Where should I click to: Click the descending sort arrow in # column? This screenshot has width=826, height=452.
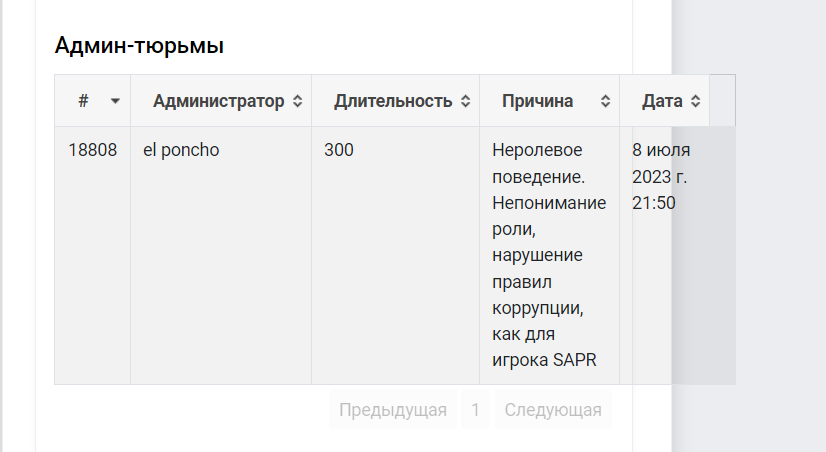115,101
